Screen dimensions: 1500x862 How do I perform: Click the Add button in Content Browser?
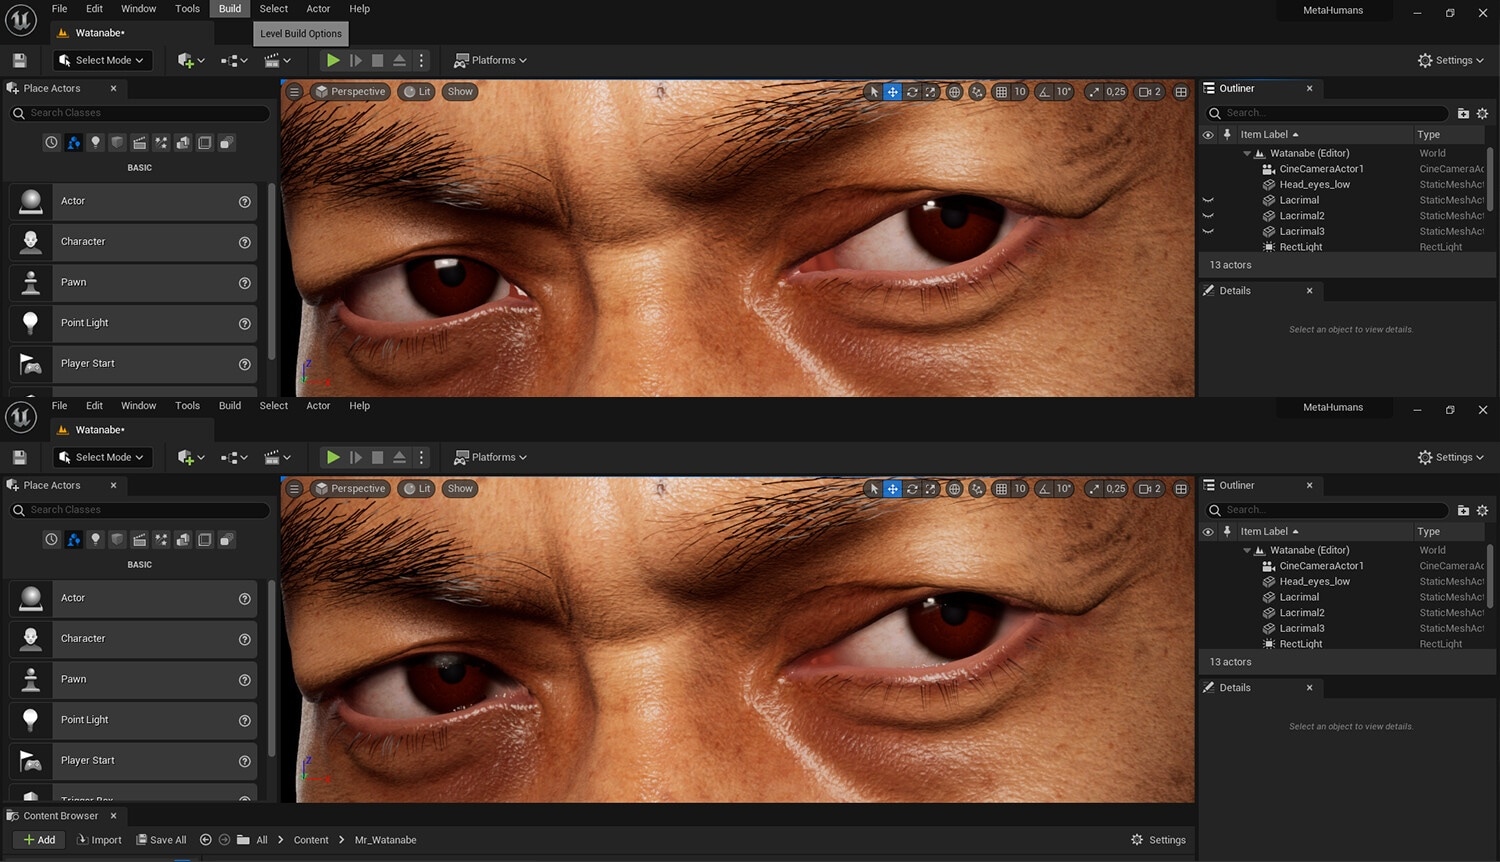click(x=39, y=840)
